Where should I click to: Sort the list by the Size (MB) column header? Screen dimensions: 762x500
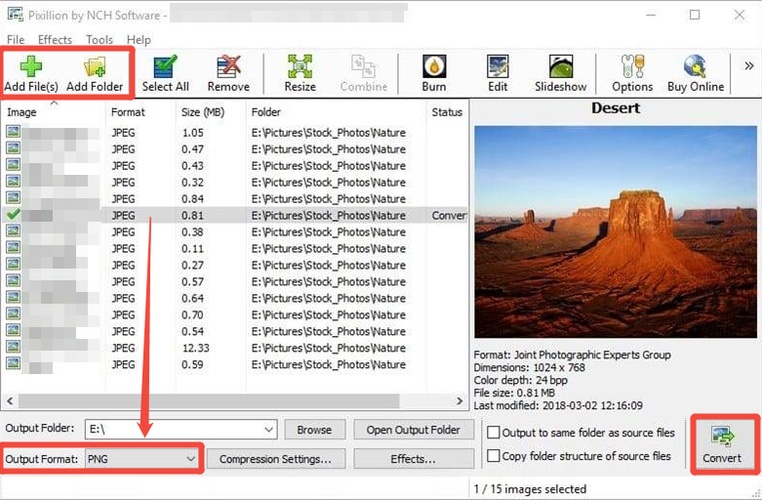pos(203,112)
